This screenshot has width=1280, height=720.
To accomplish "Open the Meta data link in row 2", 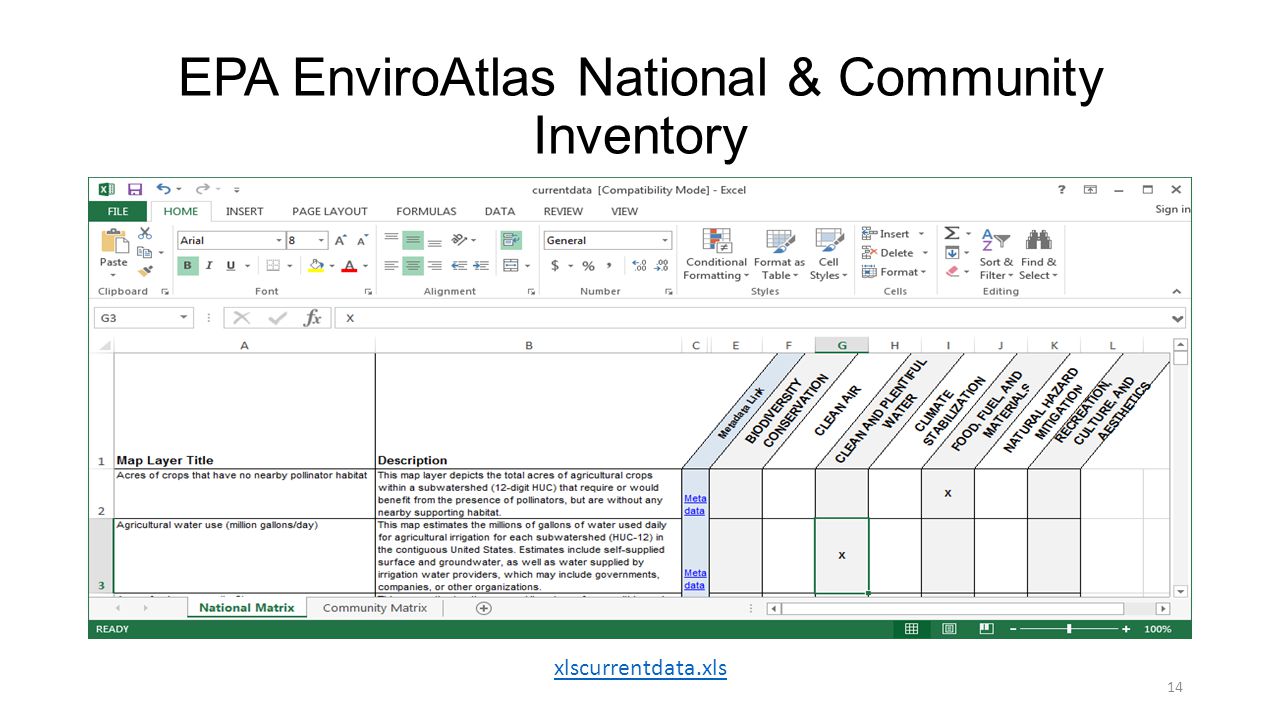I will tap(695, 504).
